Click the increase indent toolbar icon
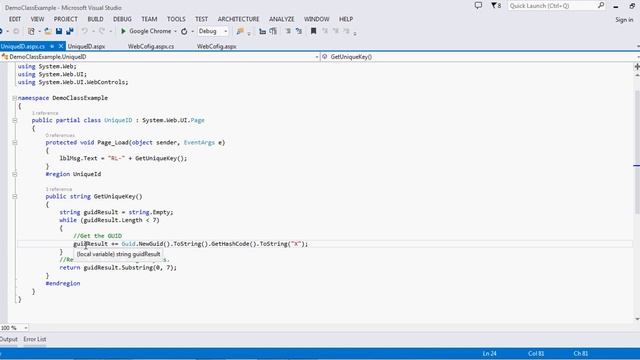This screenshot has width=640, height=360. pos(273,31)
